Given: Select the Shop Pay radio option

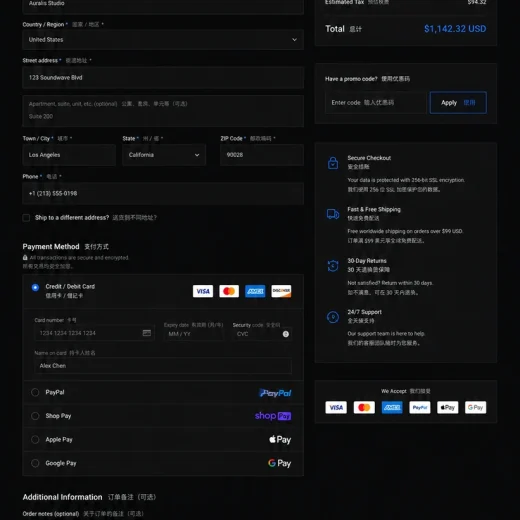Looking at the screenshot, I should coord(35,416).
